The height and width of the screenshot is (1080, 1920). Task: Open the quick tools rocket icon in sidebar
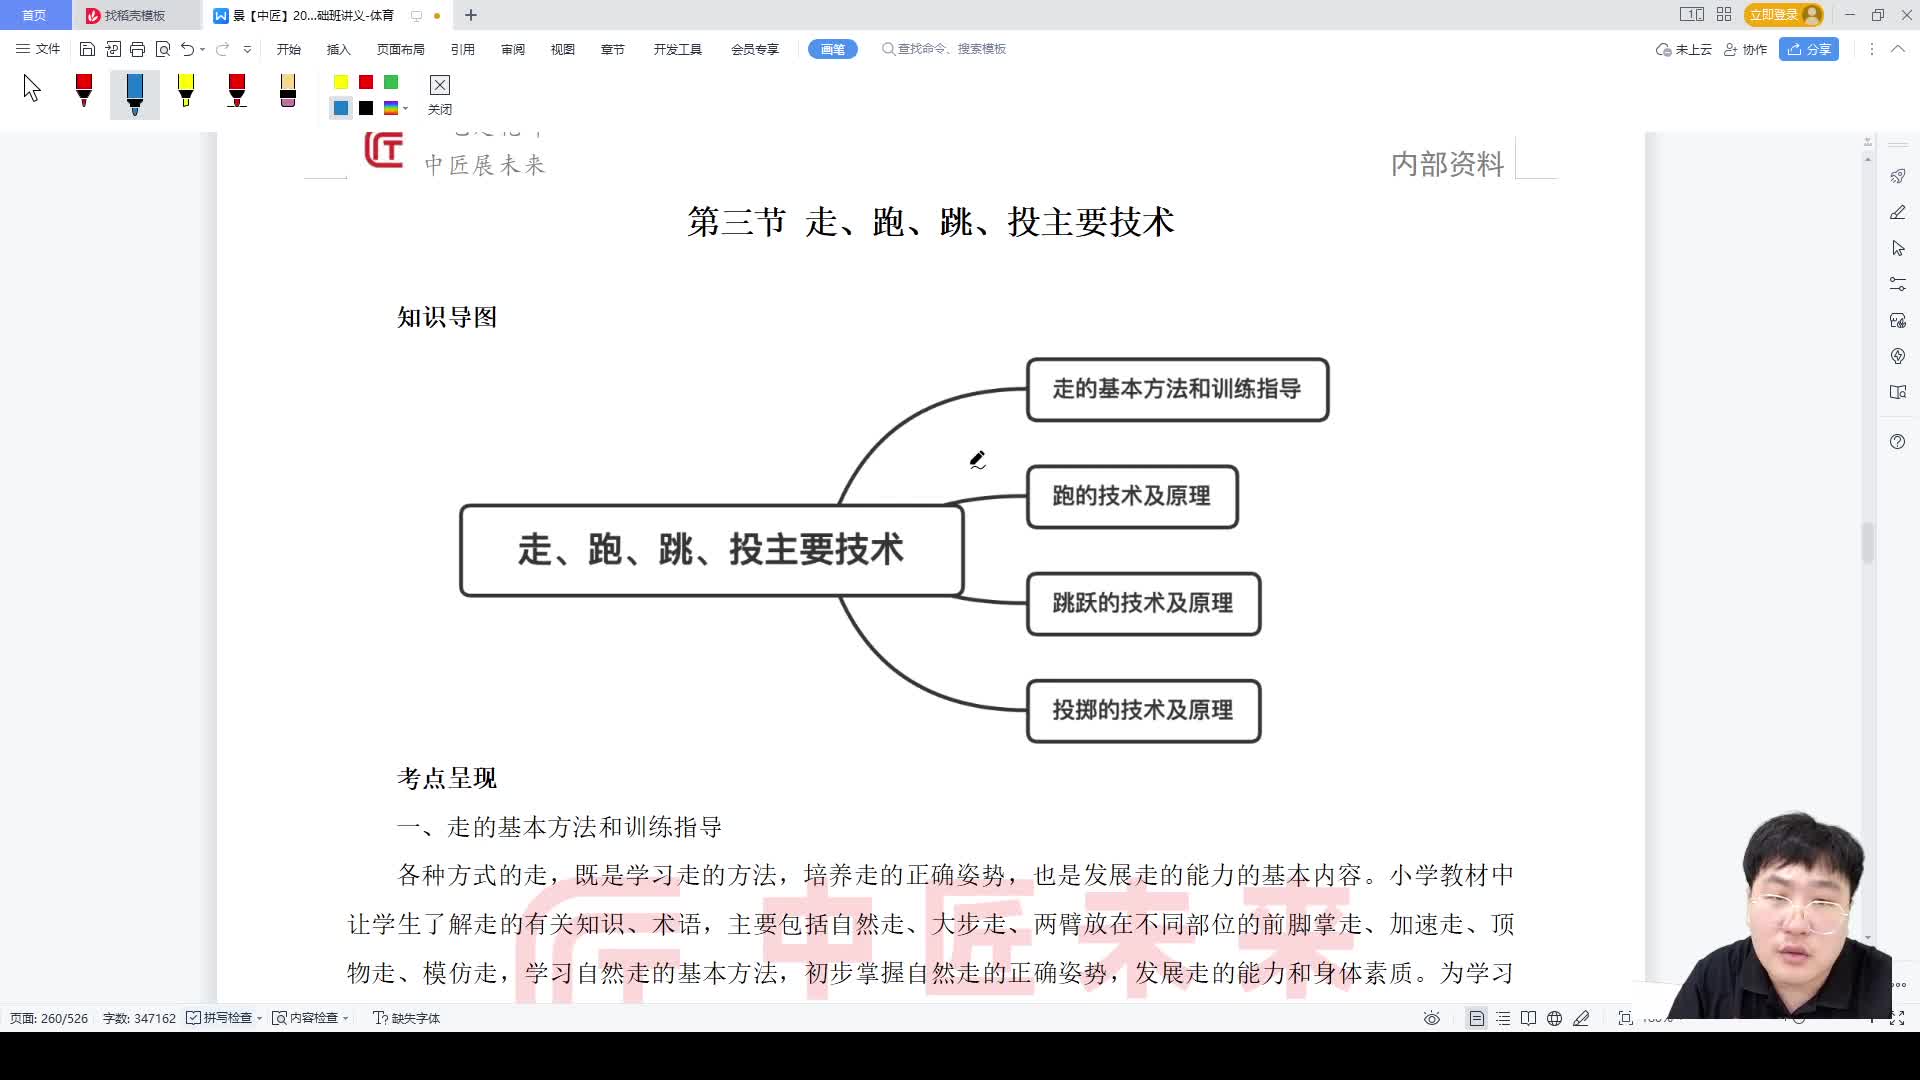tap(1898, 176)
